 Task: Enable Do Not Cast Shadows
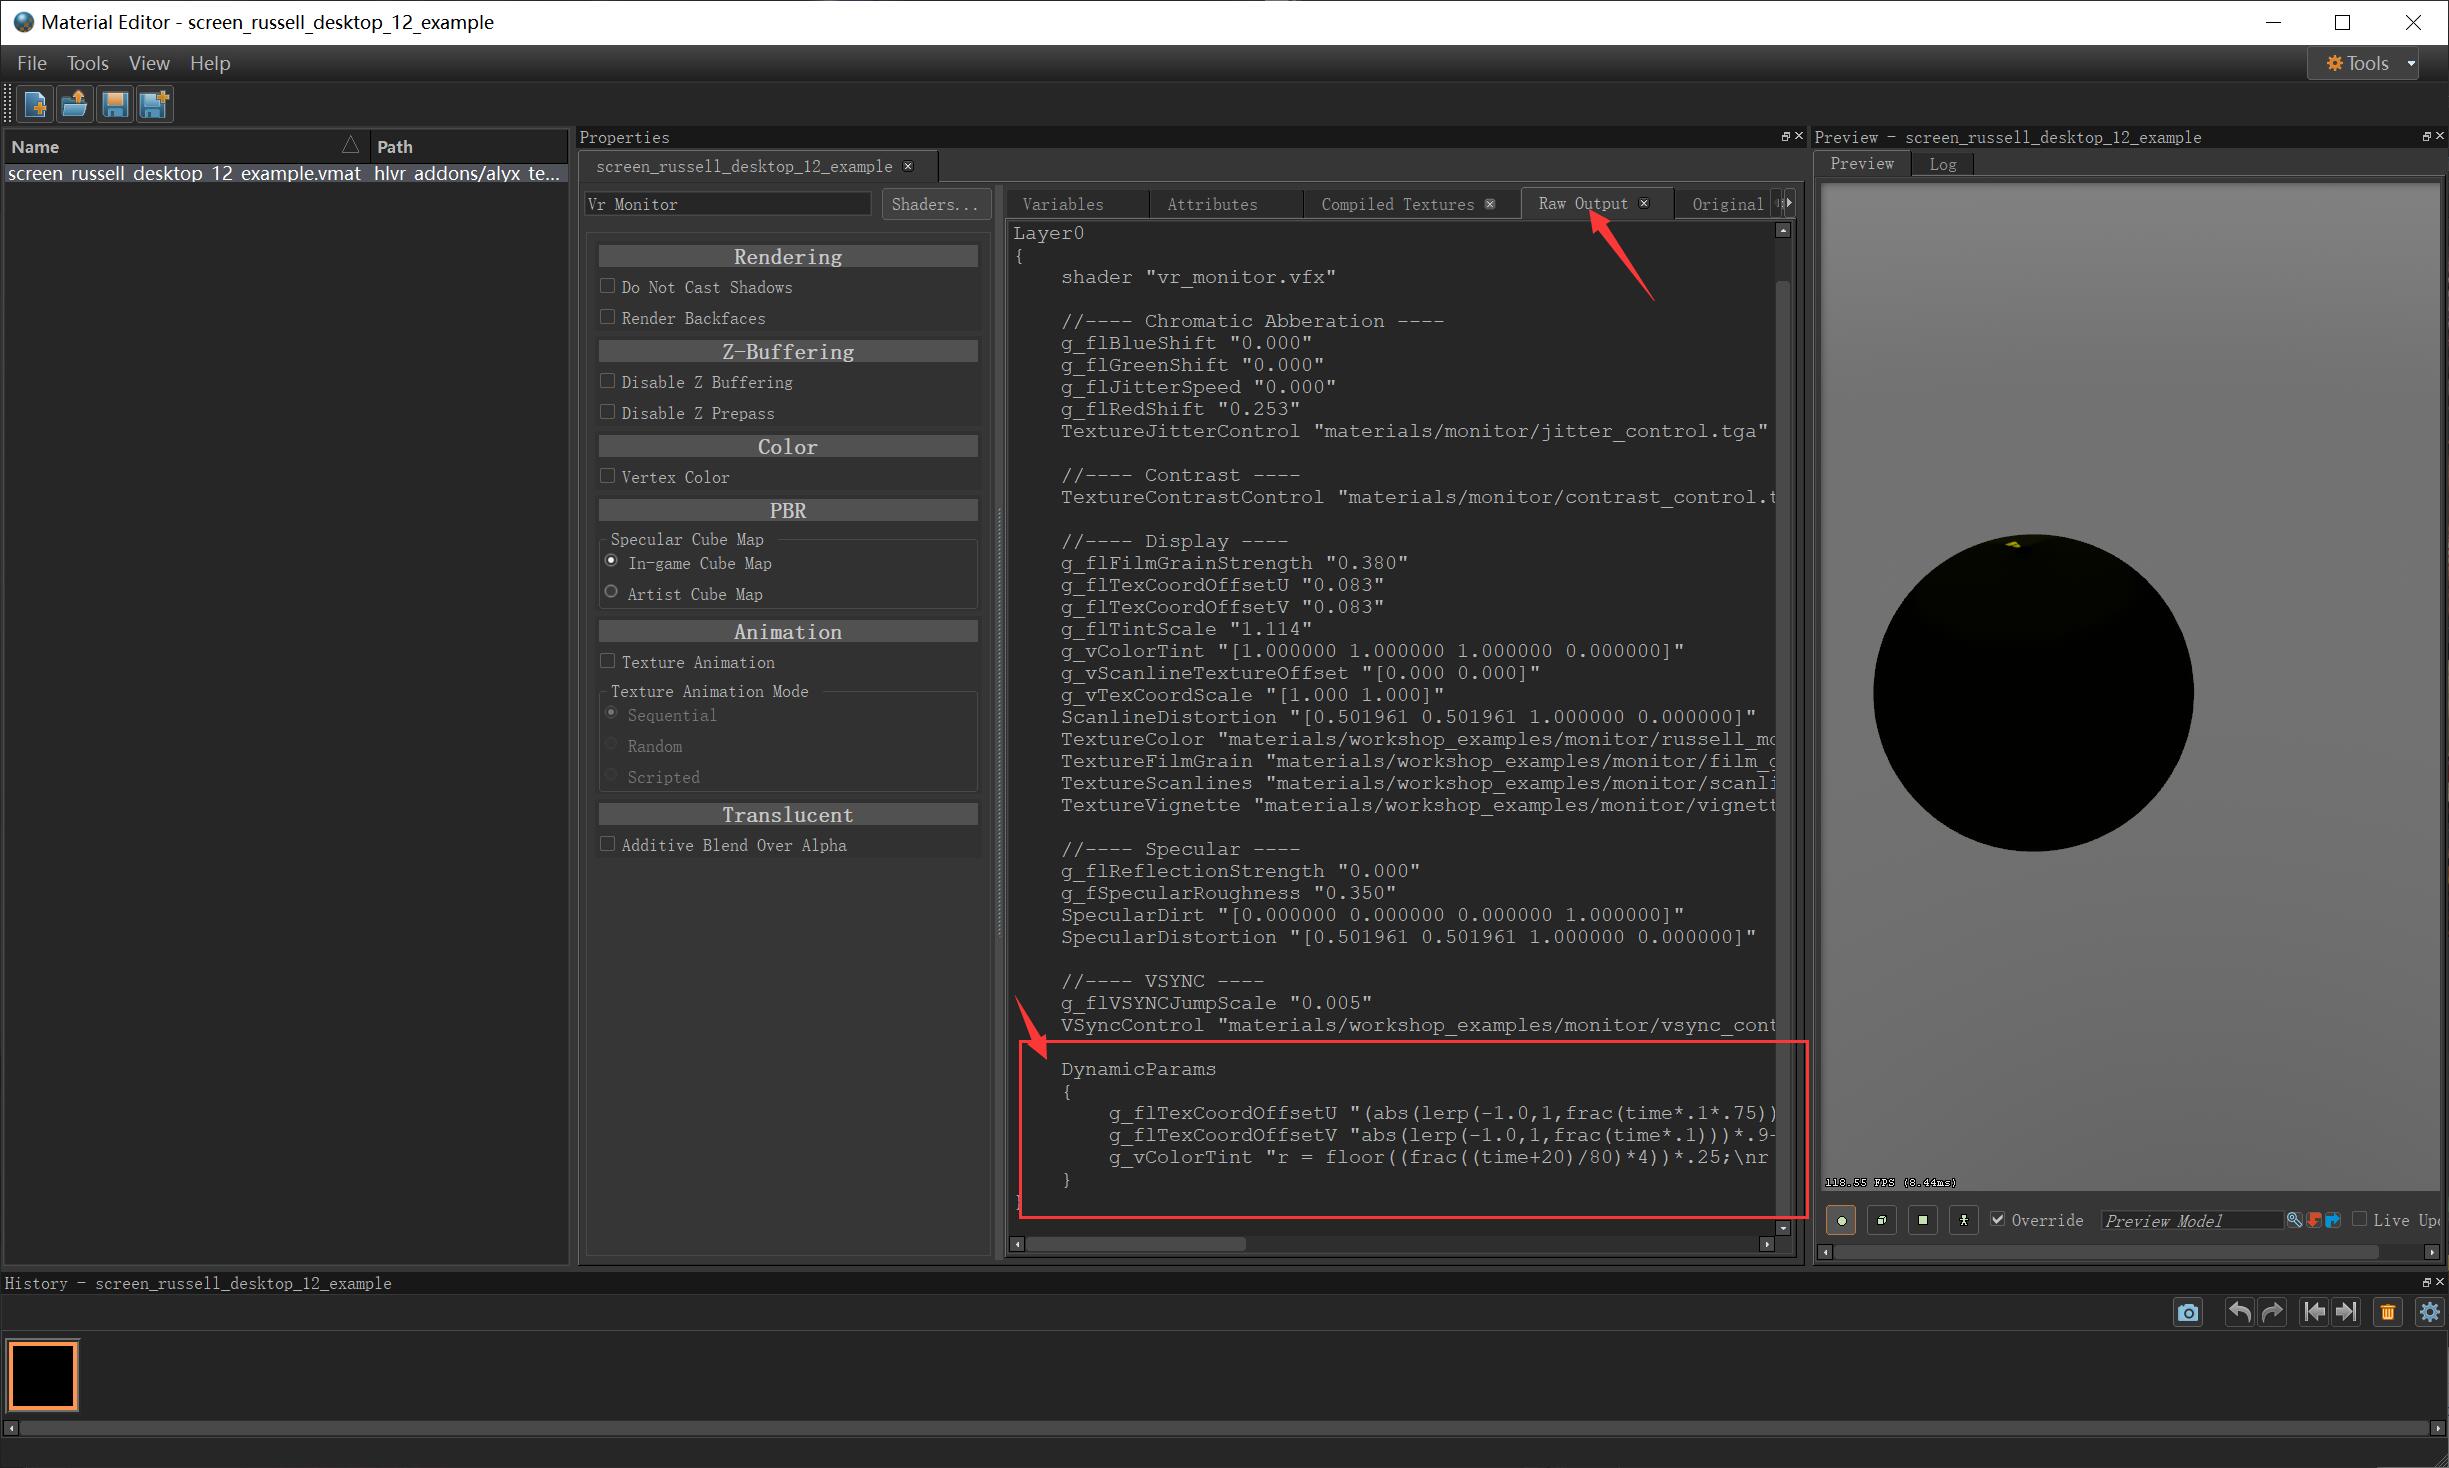(x=608, y=286)
